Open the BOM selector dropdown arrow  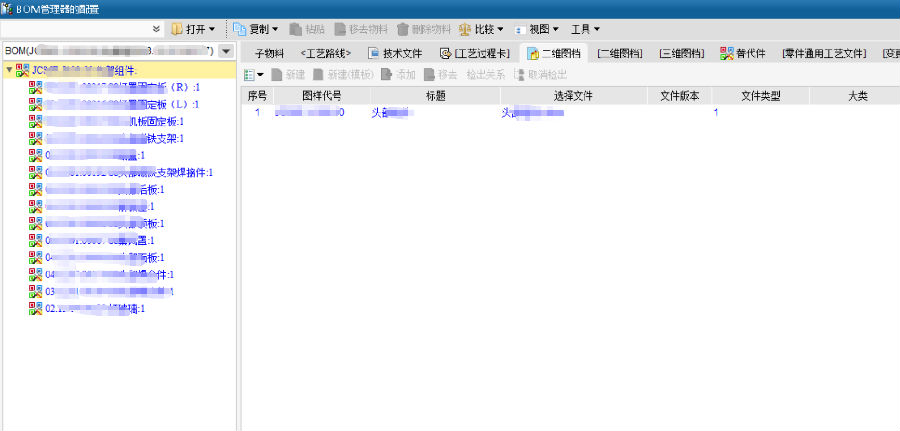pyautogui.click(x=226, y=51)
